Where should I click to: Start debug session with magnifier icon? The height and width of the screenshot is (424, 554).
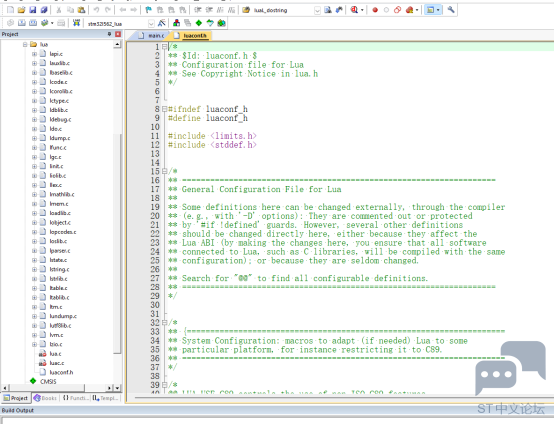coord(354,10)
